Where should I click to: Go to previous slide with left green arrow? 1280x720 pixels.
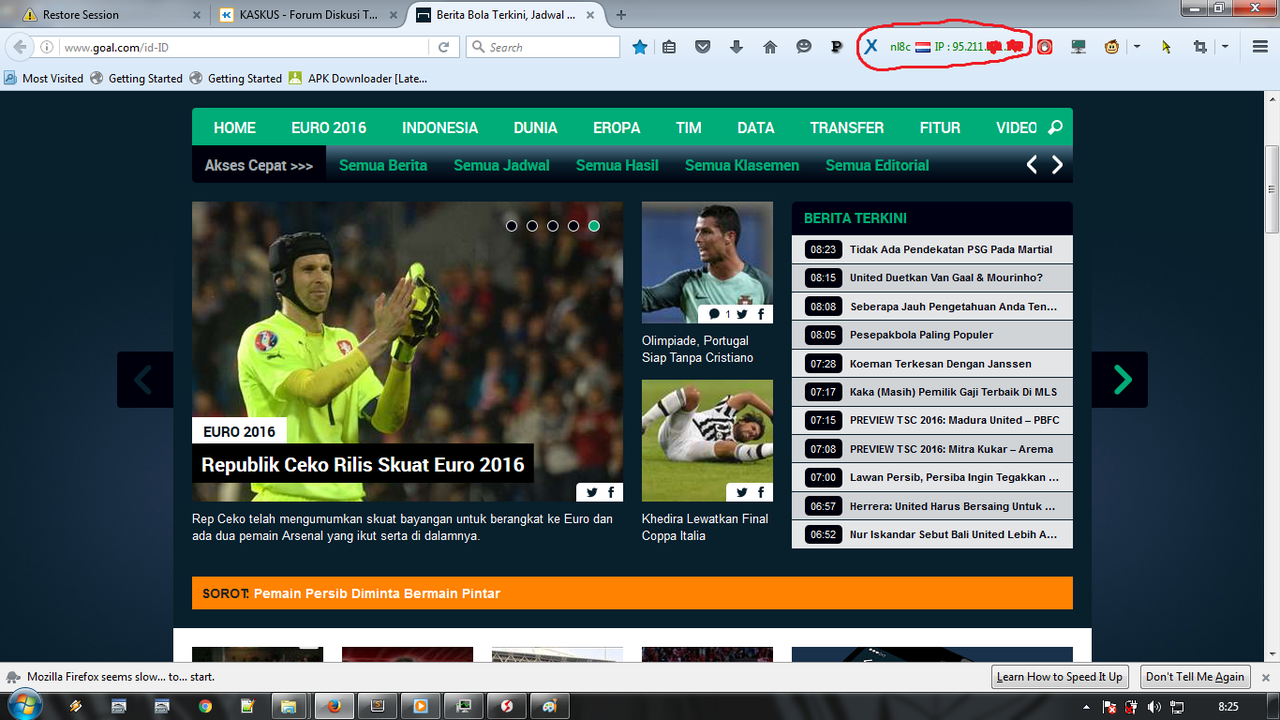click(145, 380)
